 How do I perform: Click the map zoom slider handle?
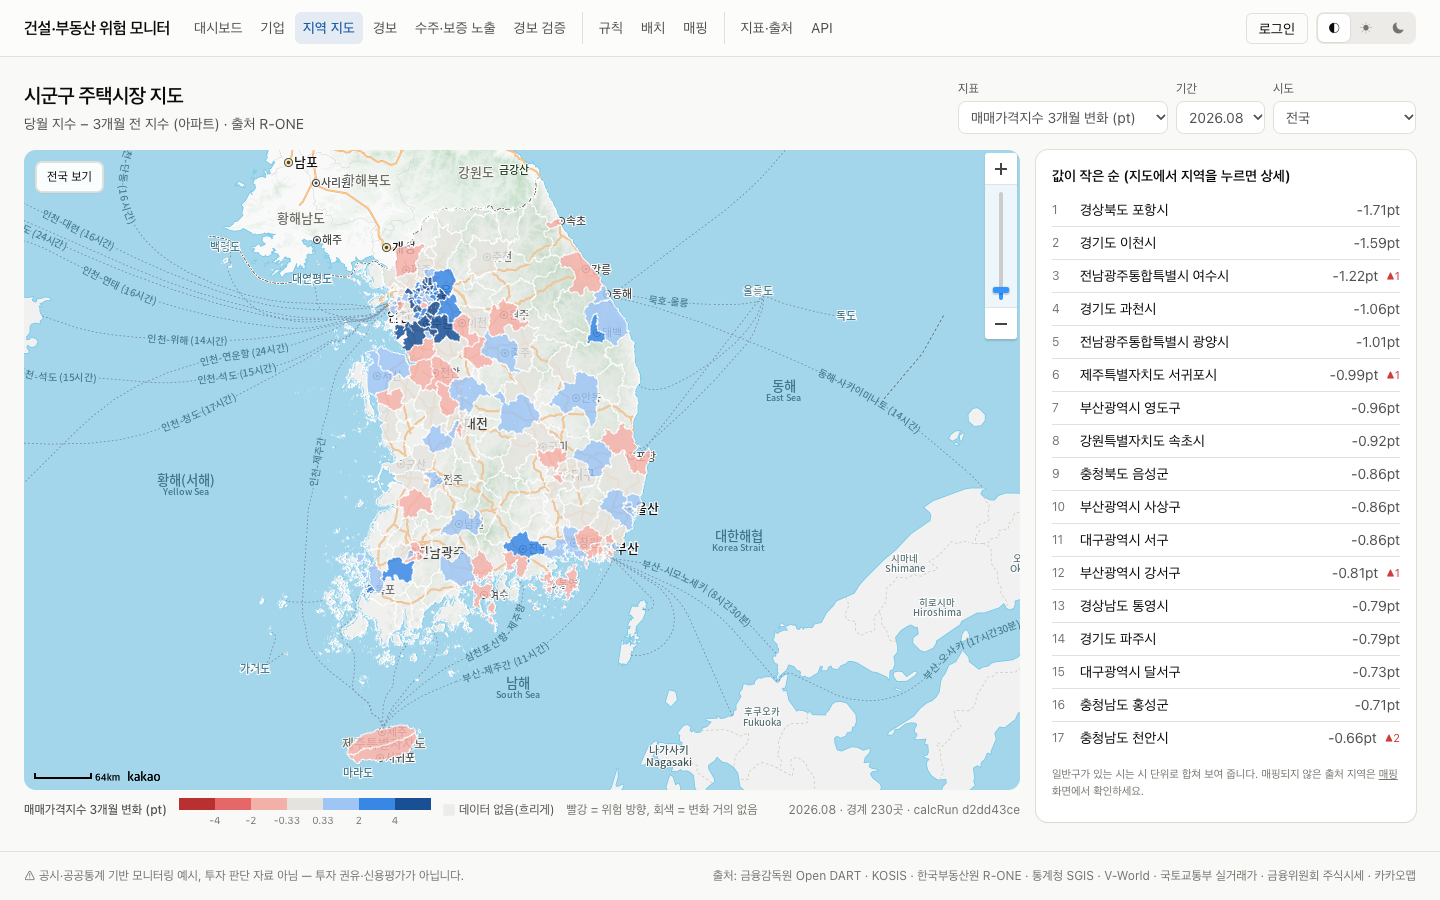(x=1001, y=292)
